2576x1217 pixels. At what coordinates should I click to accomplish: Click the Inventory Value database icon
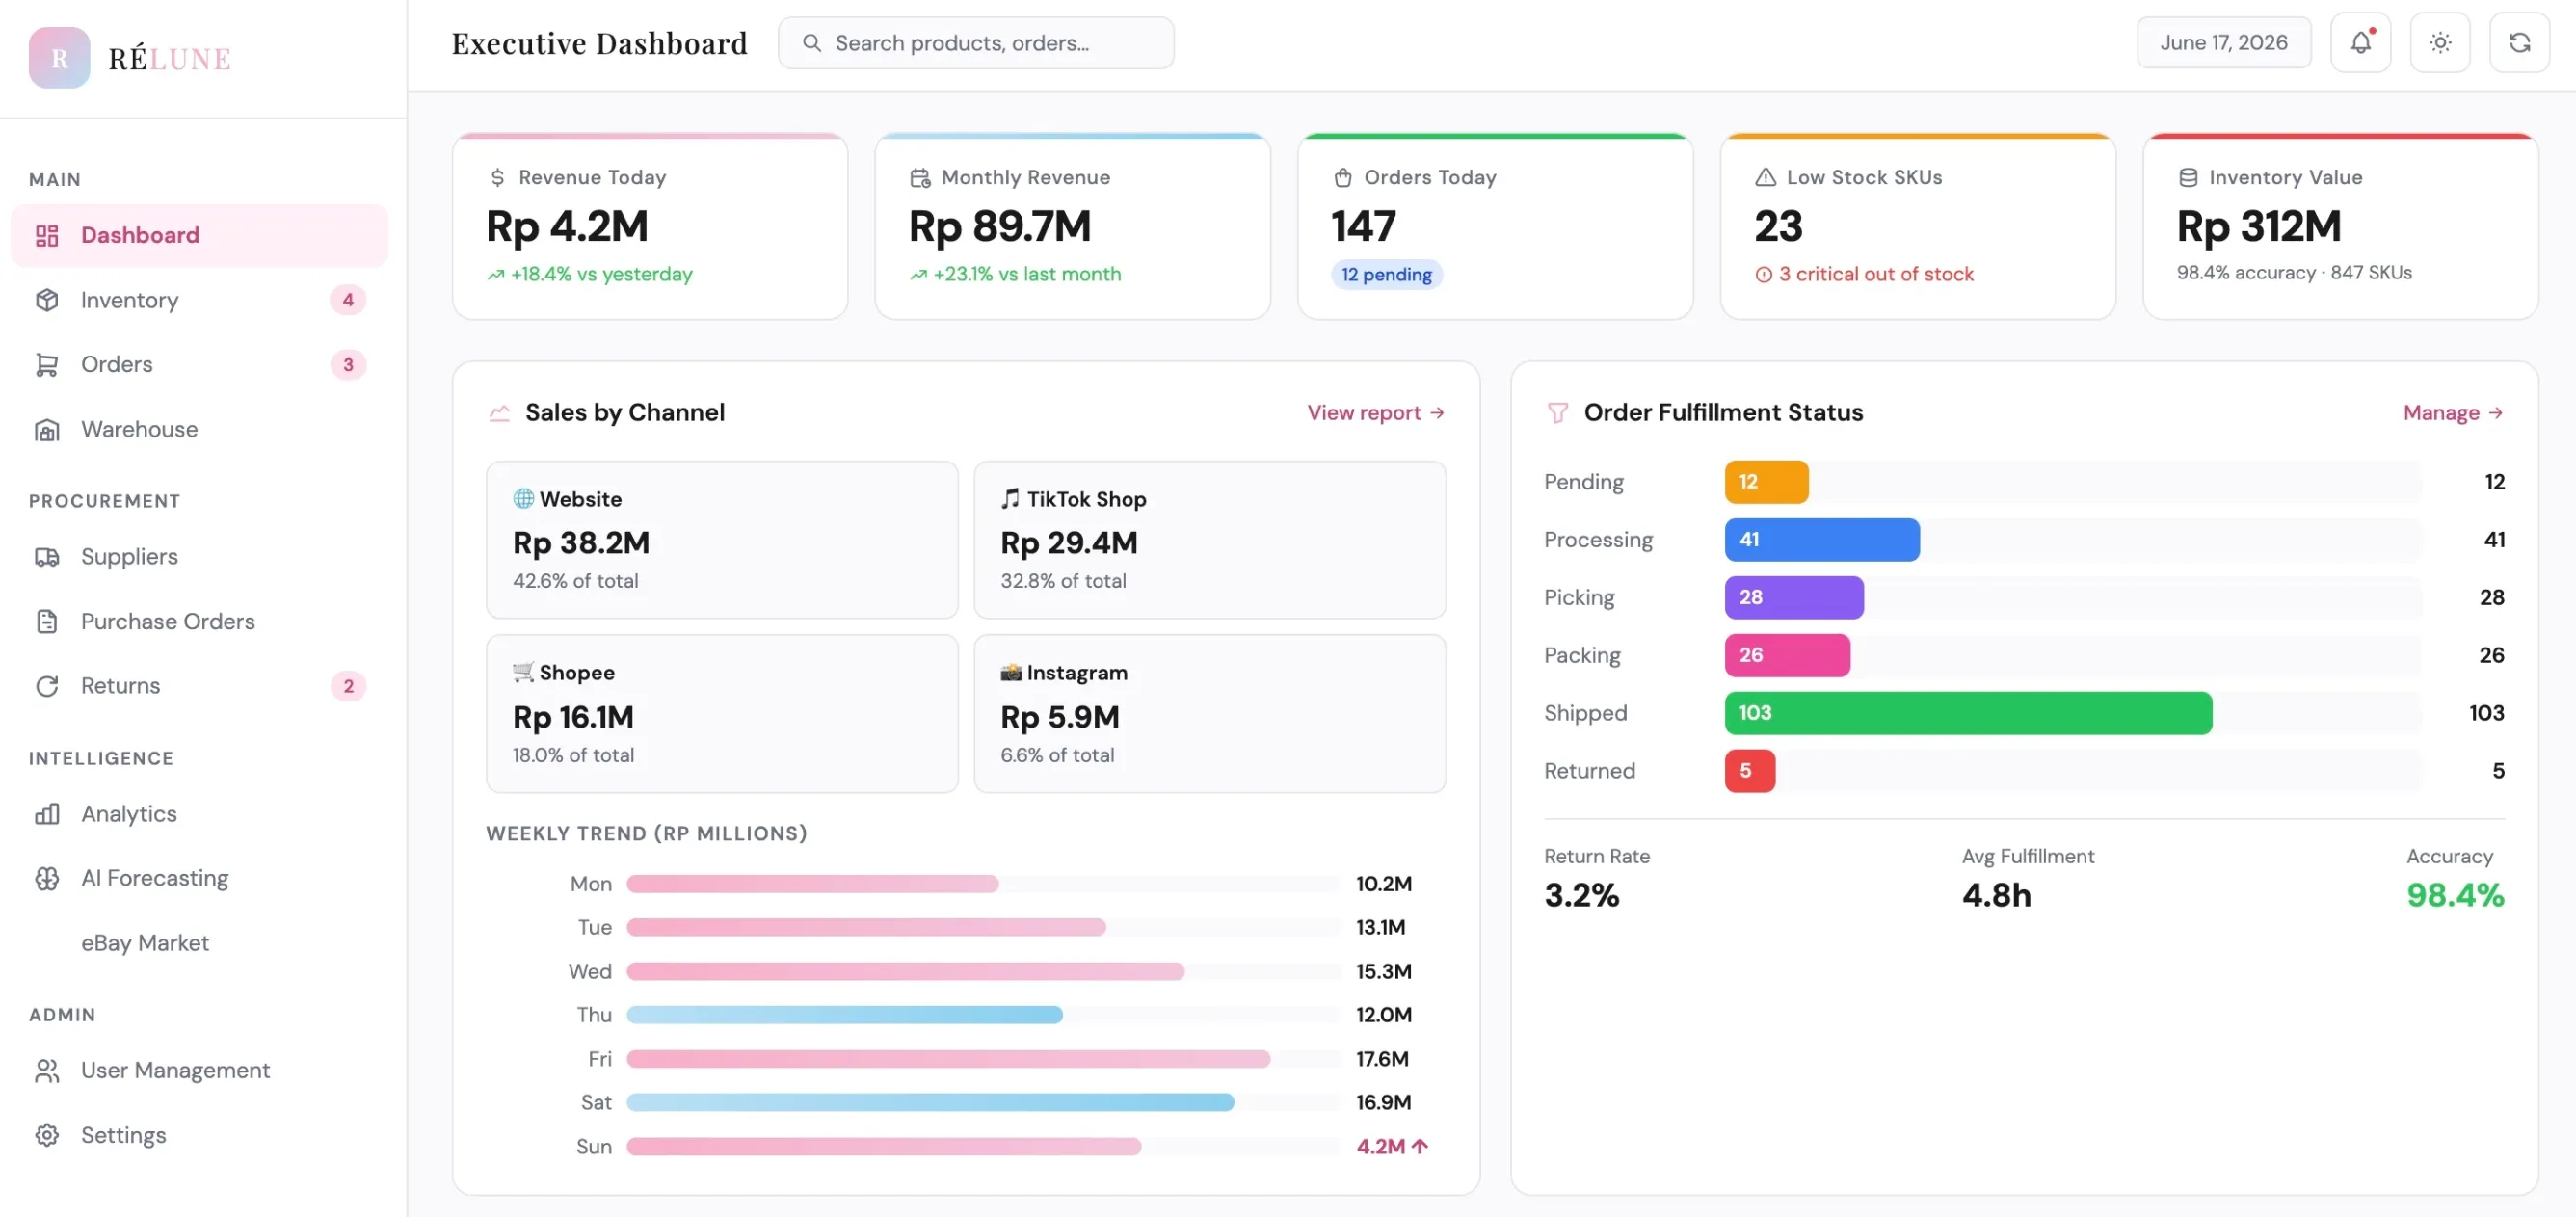pyautogui.click(x=2188, y=177)
